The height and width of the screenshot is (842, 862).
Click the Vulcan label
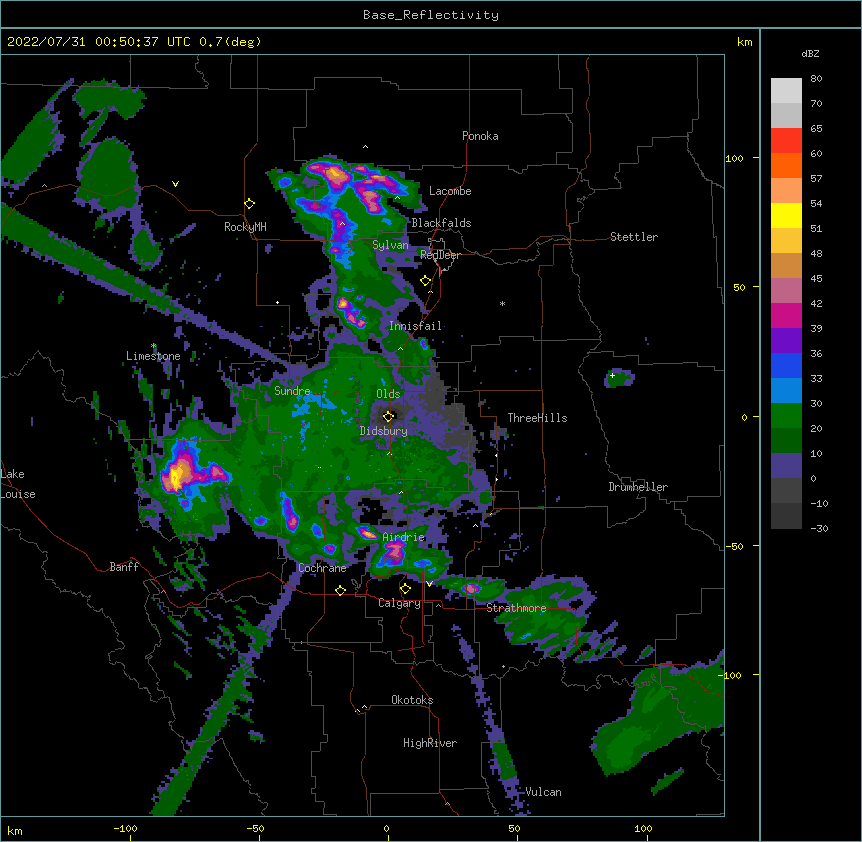[543, 792]
